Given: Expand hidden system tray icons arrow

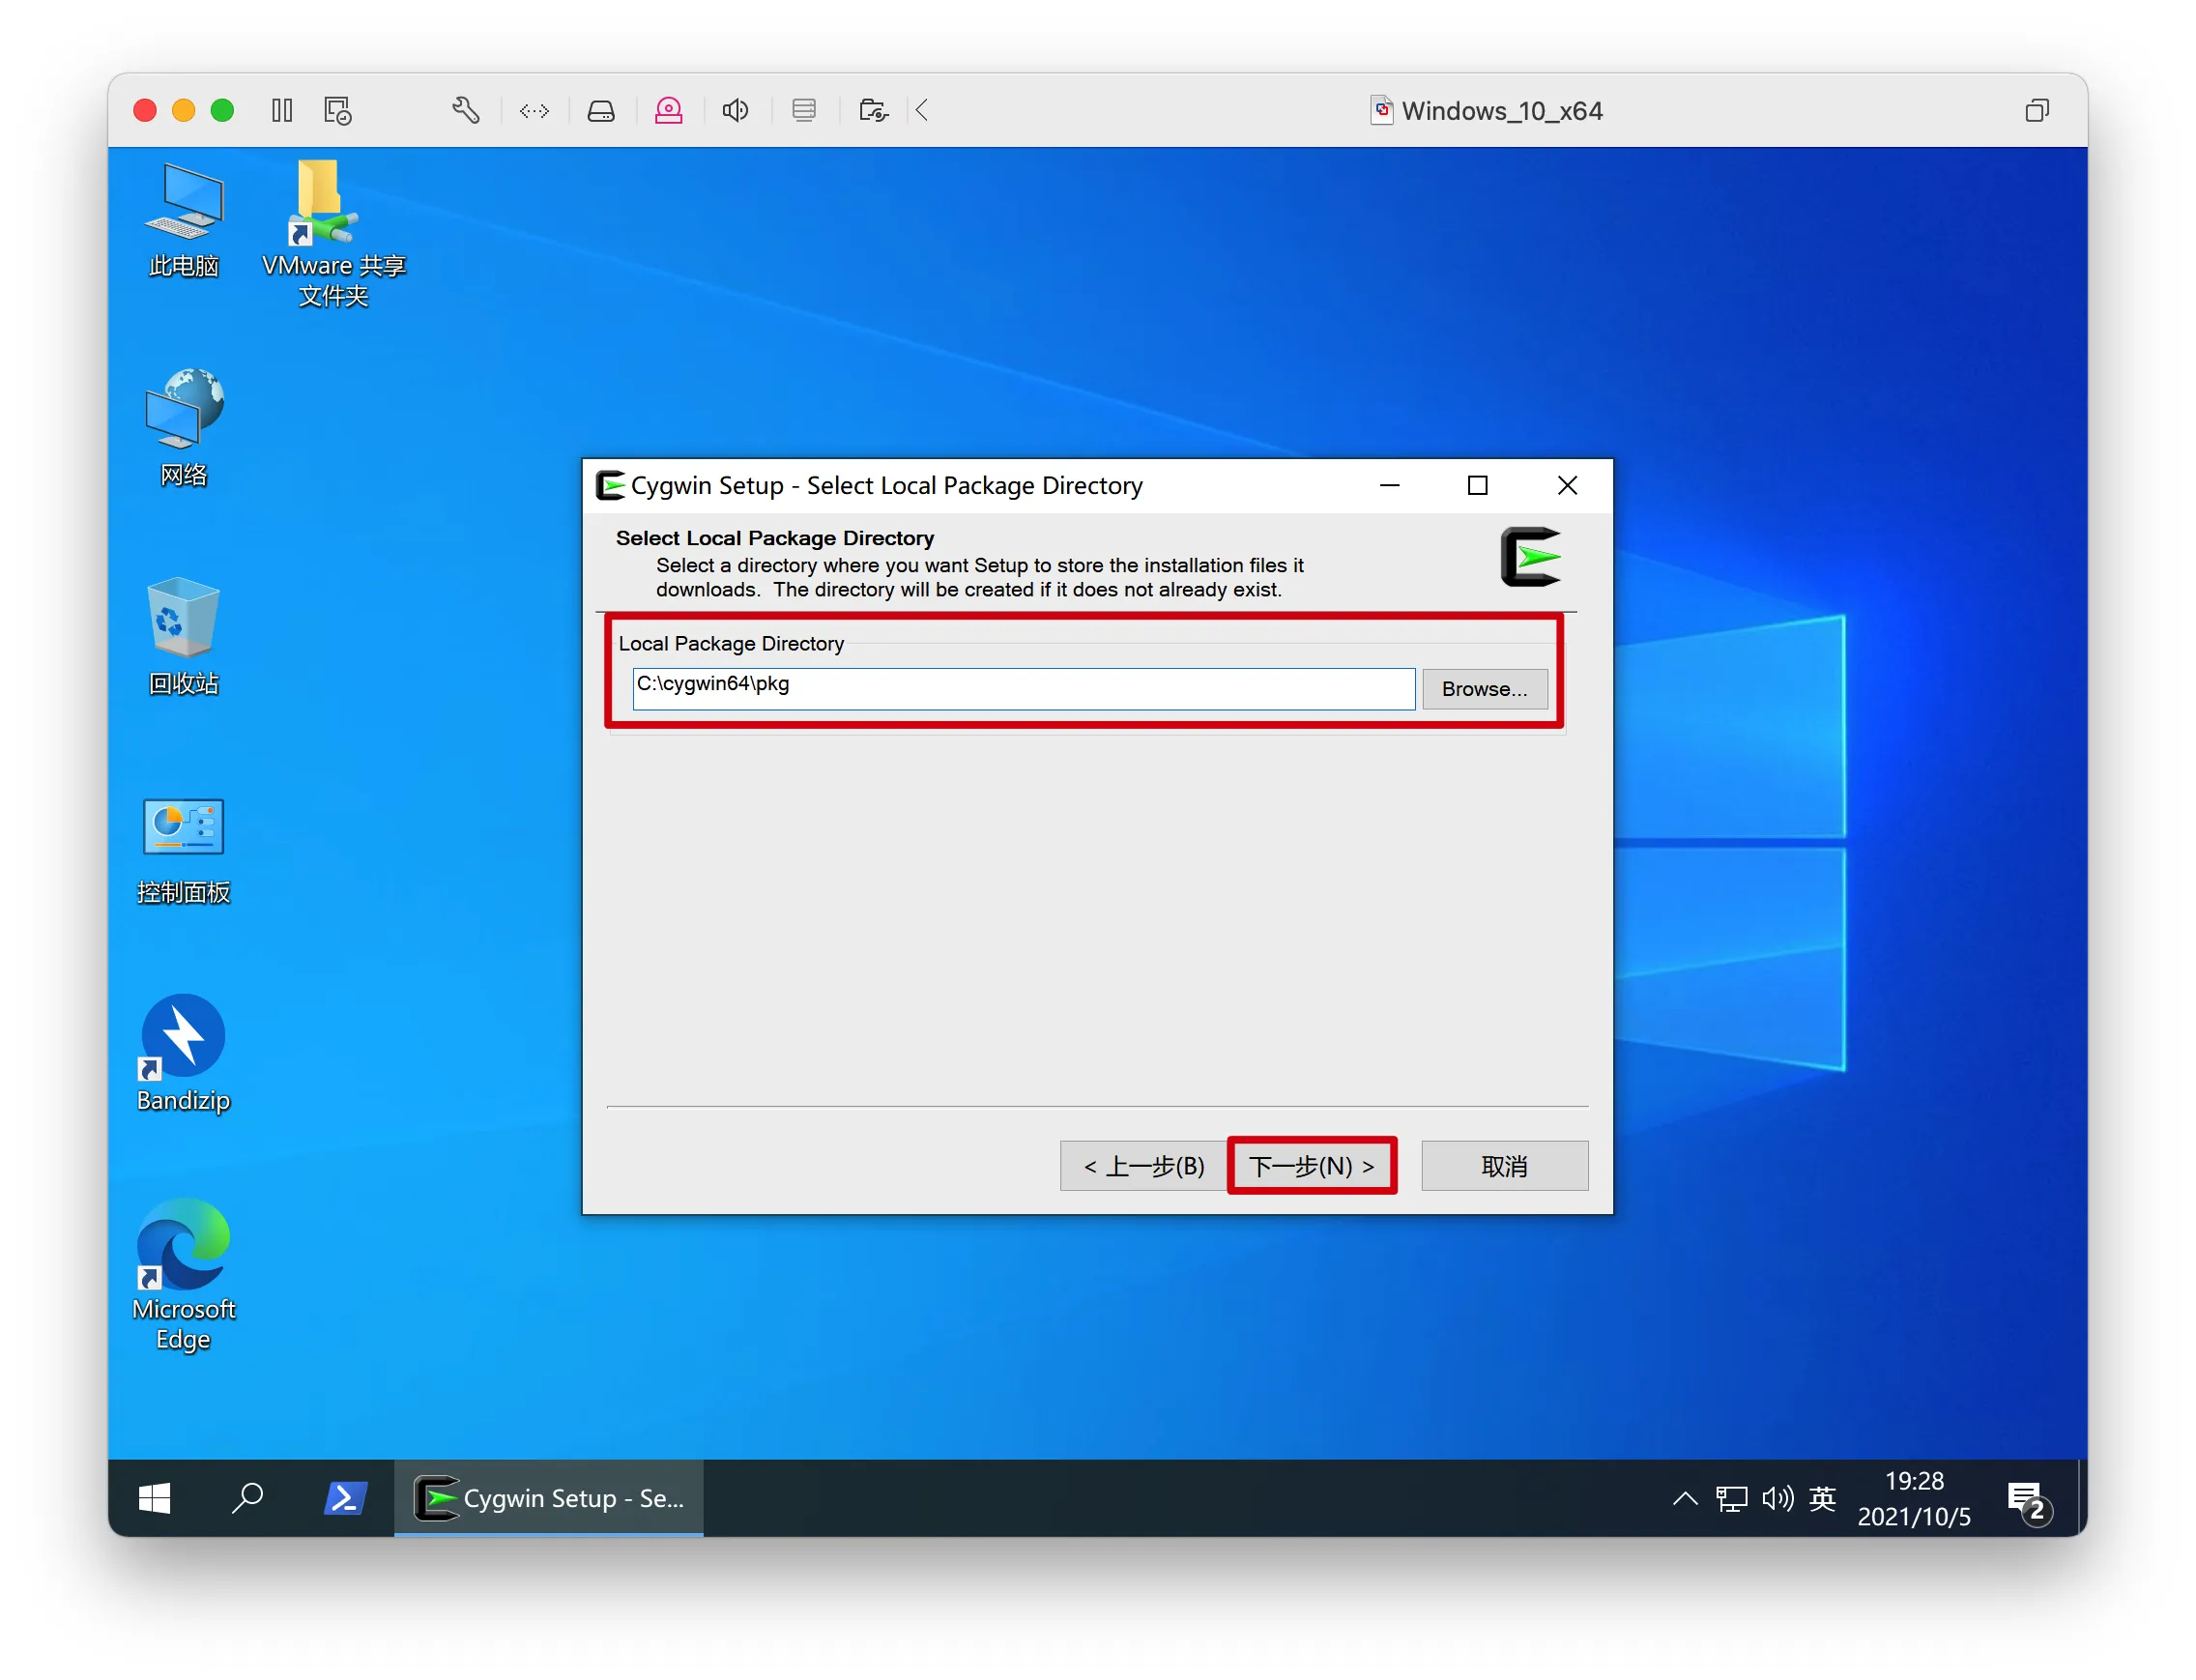Looking at the screenshot, I should pyautogui.click(x=1685, y=1497).
